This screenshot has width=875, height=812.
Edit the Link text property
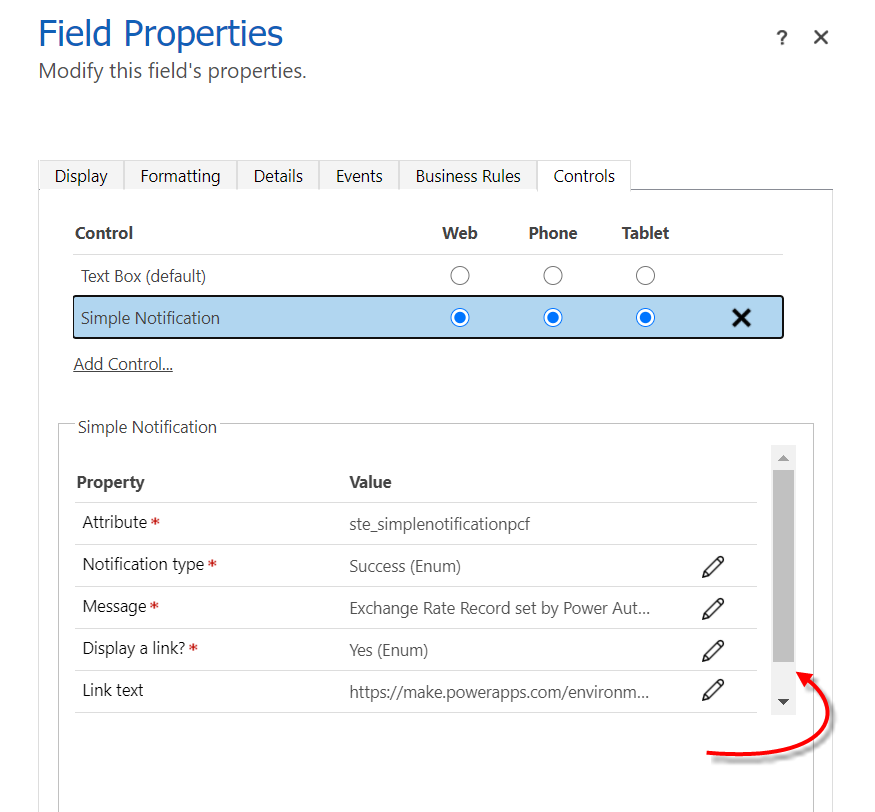point(713,690)
